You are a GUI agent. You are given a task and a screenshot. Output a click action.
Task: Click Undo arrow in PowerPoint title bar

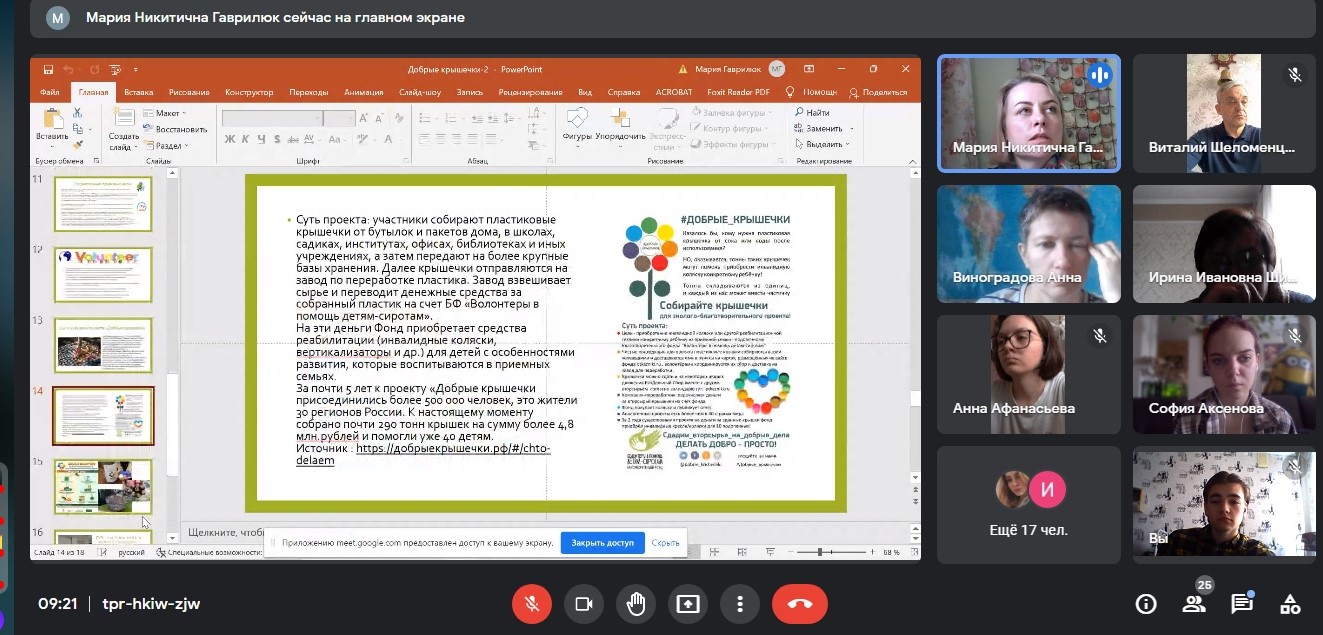pyautogui.click(x=68, y=69)
